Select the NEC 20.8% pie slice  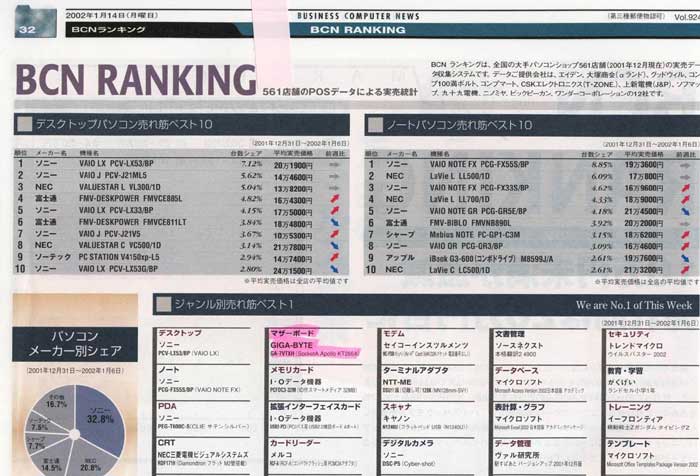tap(88, 462)
